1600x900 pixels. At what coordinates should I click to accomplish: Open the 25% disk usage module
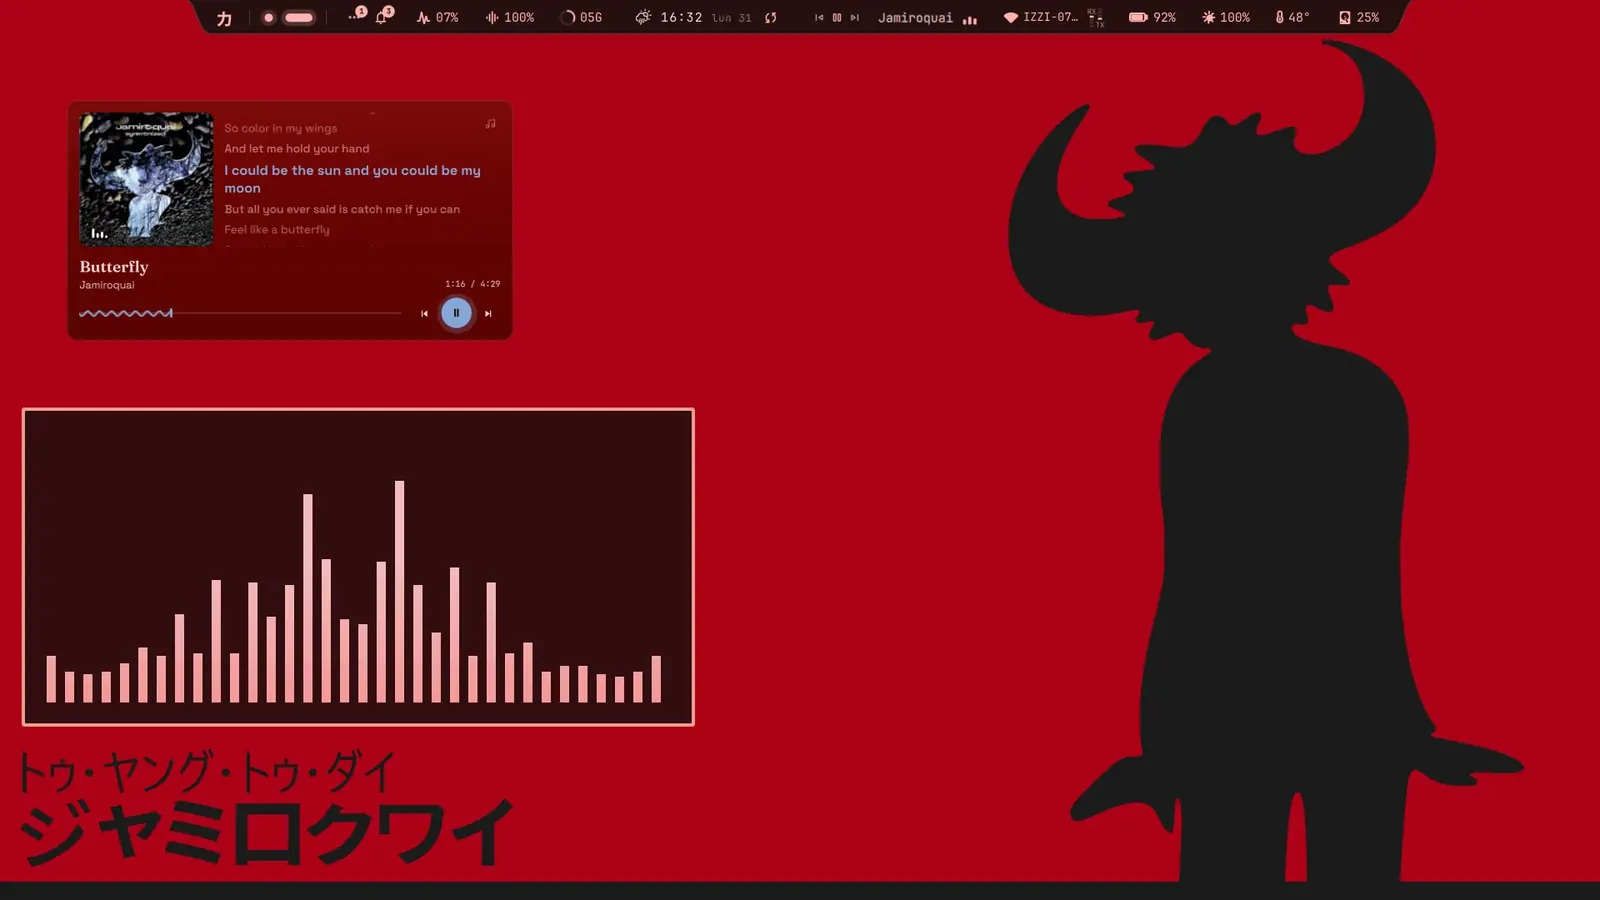(x=1359, y=18)
